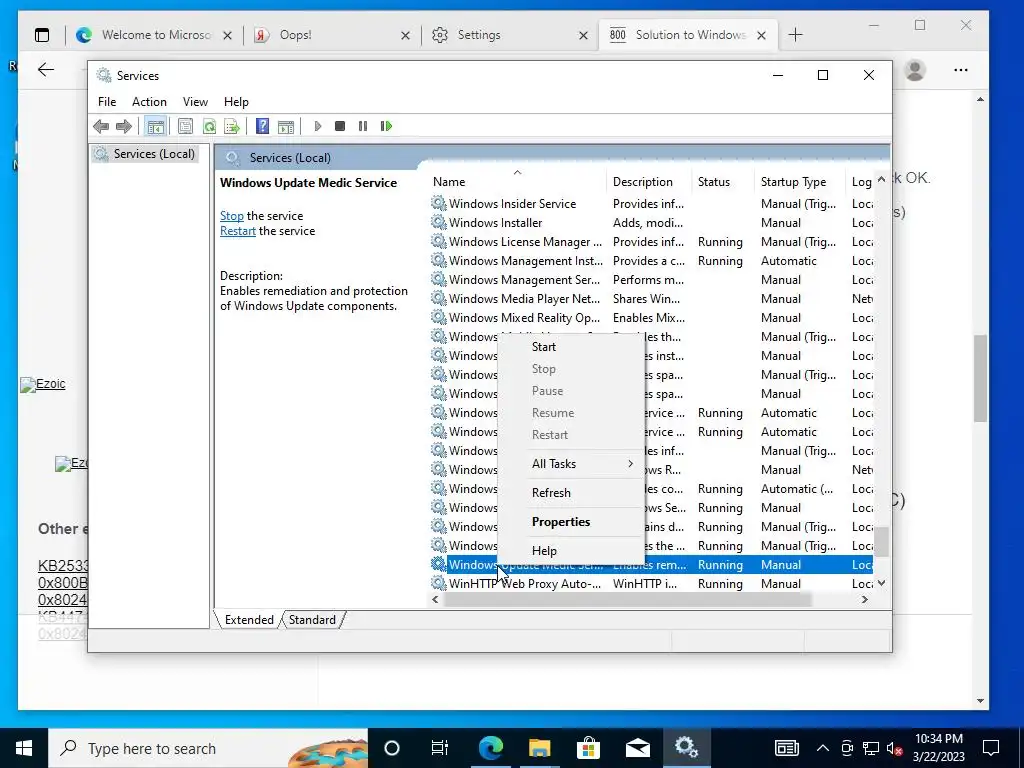This screenshot has width=1024, height=768.
Task: Open the View menu in Services
Action: [x=195, y=102]
